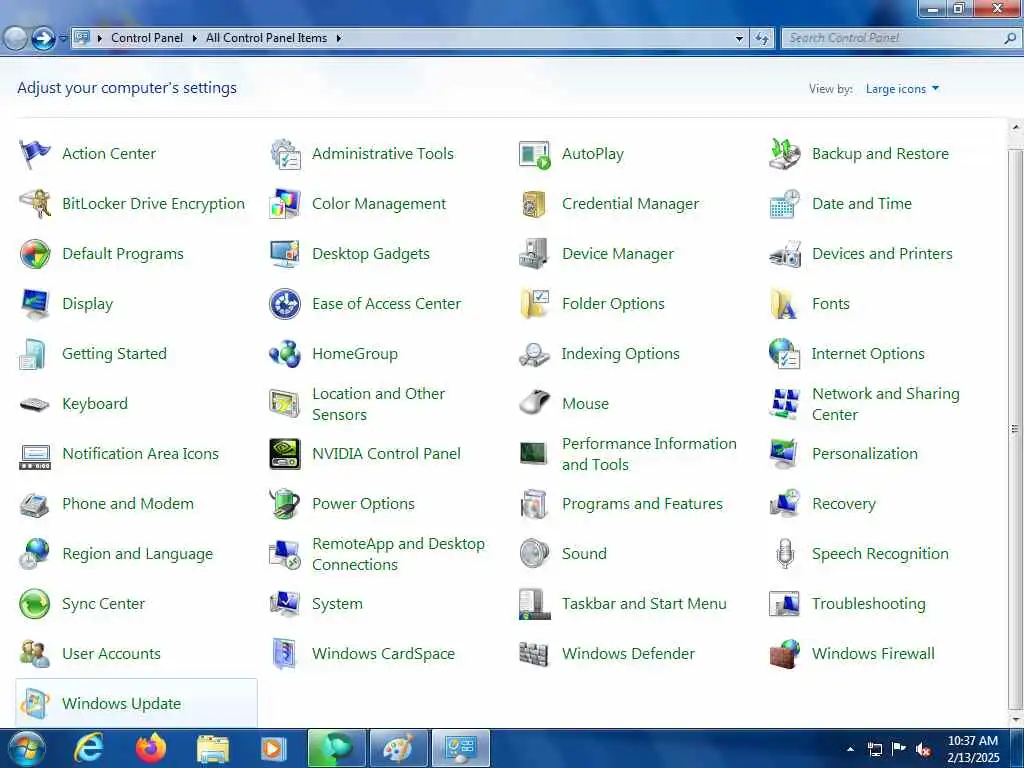Click the Forward navigation button
This screenshot has width=1024, height=768.
coord(43,39)
